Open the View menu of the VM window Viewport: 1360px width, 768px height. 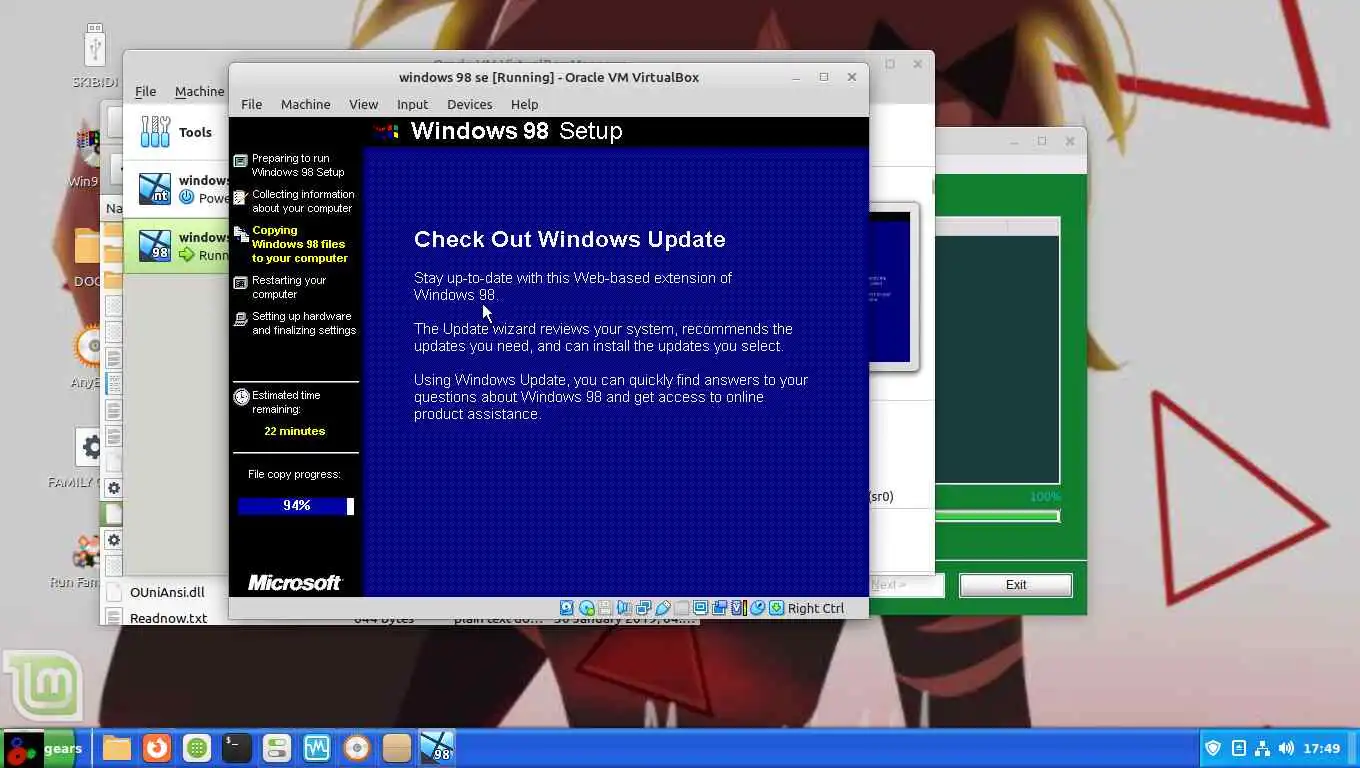363,104
